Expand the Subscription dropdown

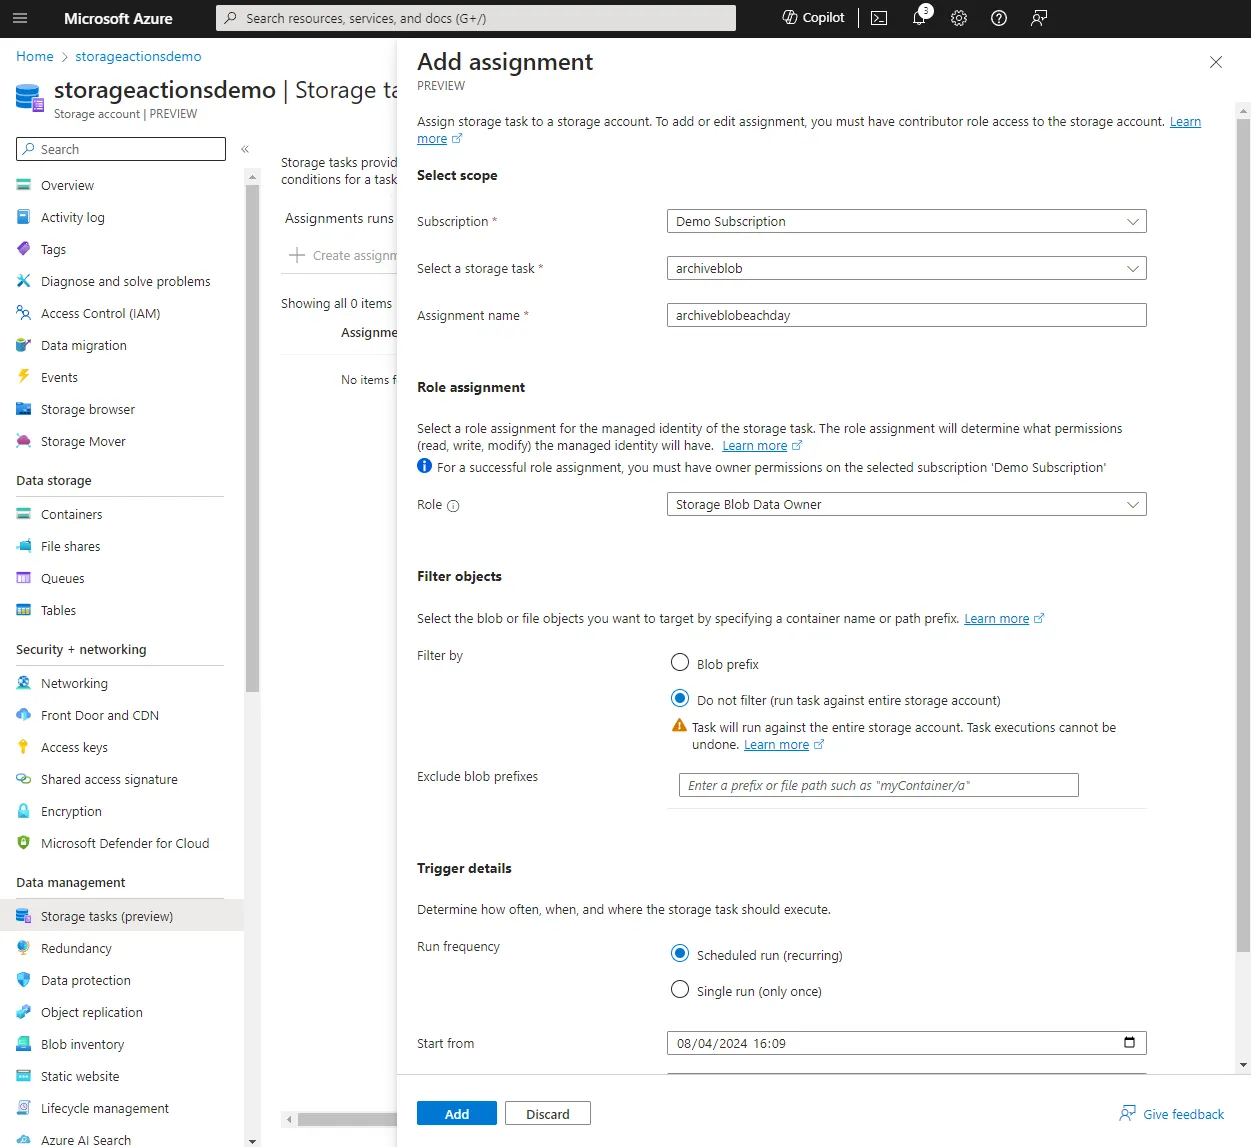click(x=906, y=221)
